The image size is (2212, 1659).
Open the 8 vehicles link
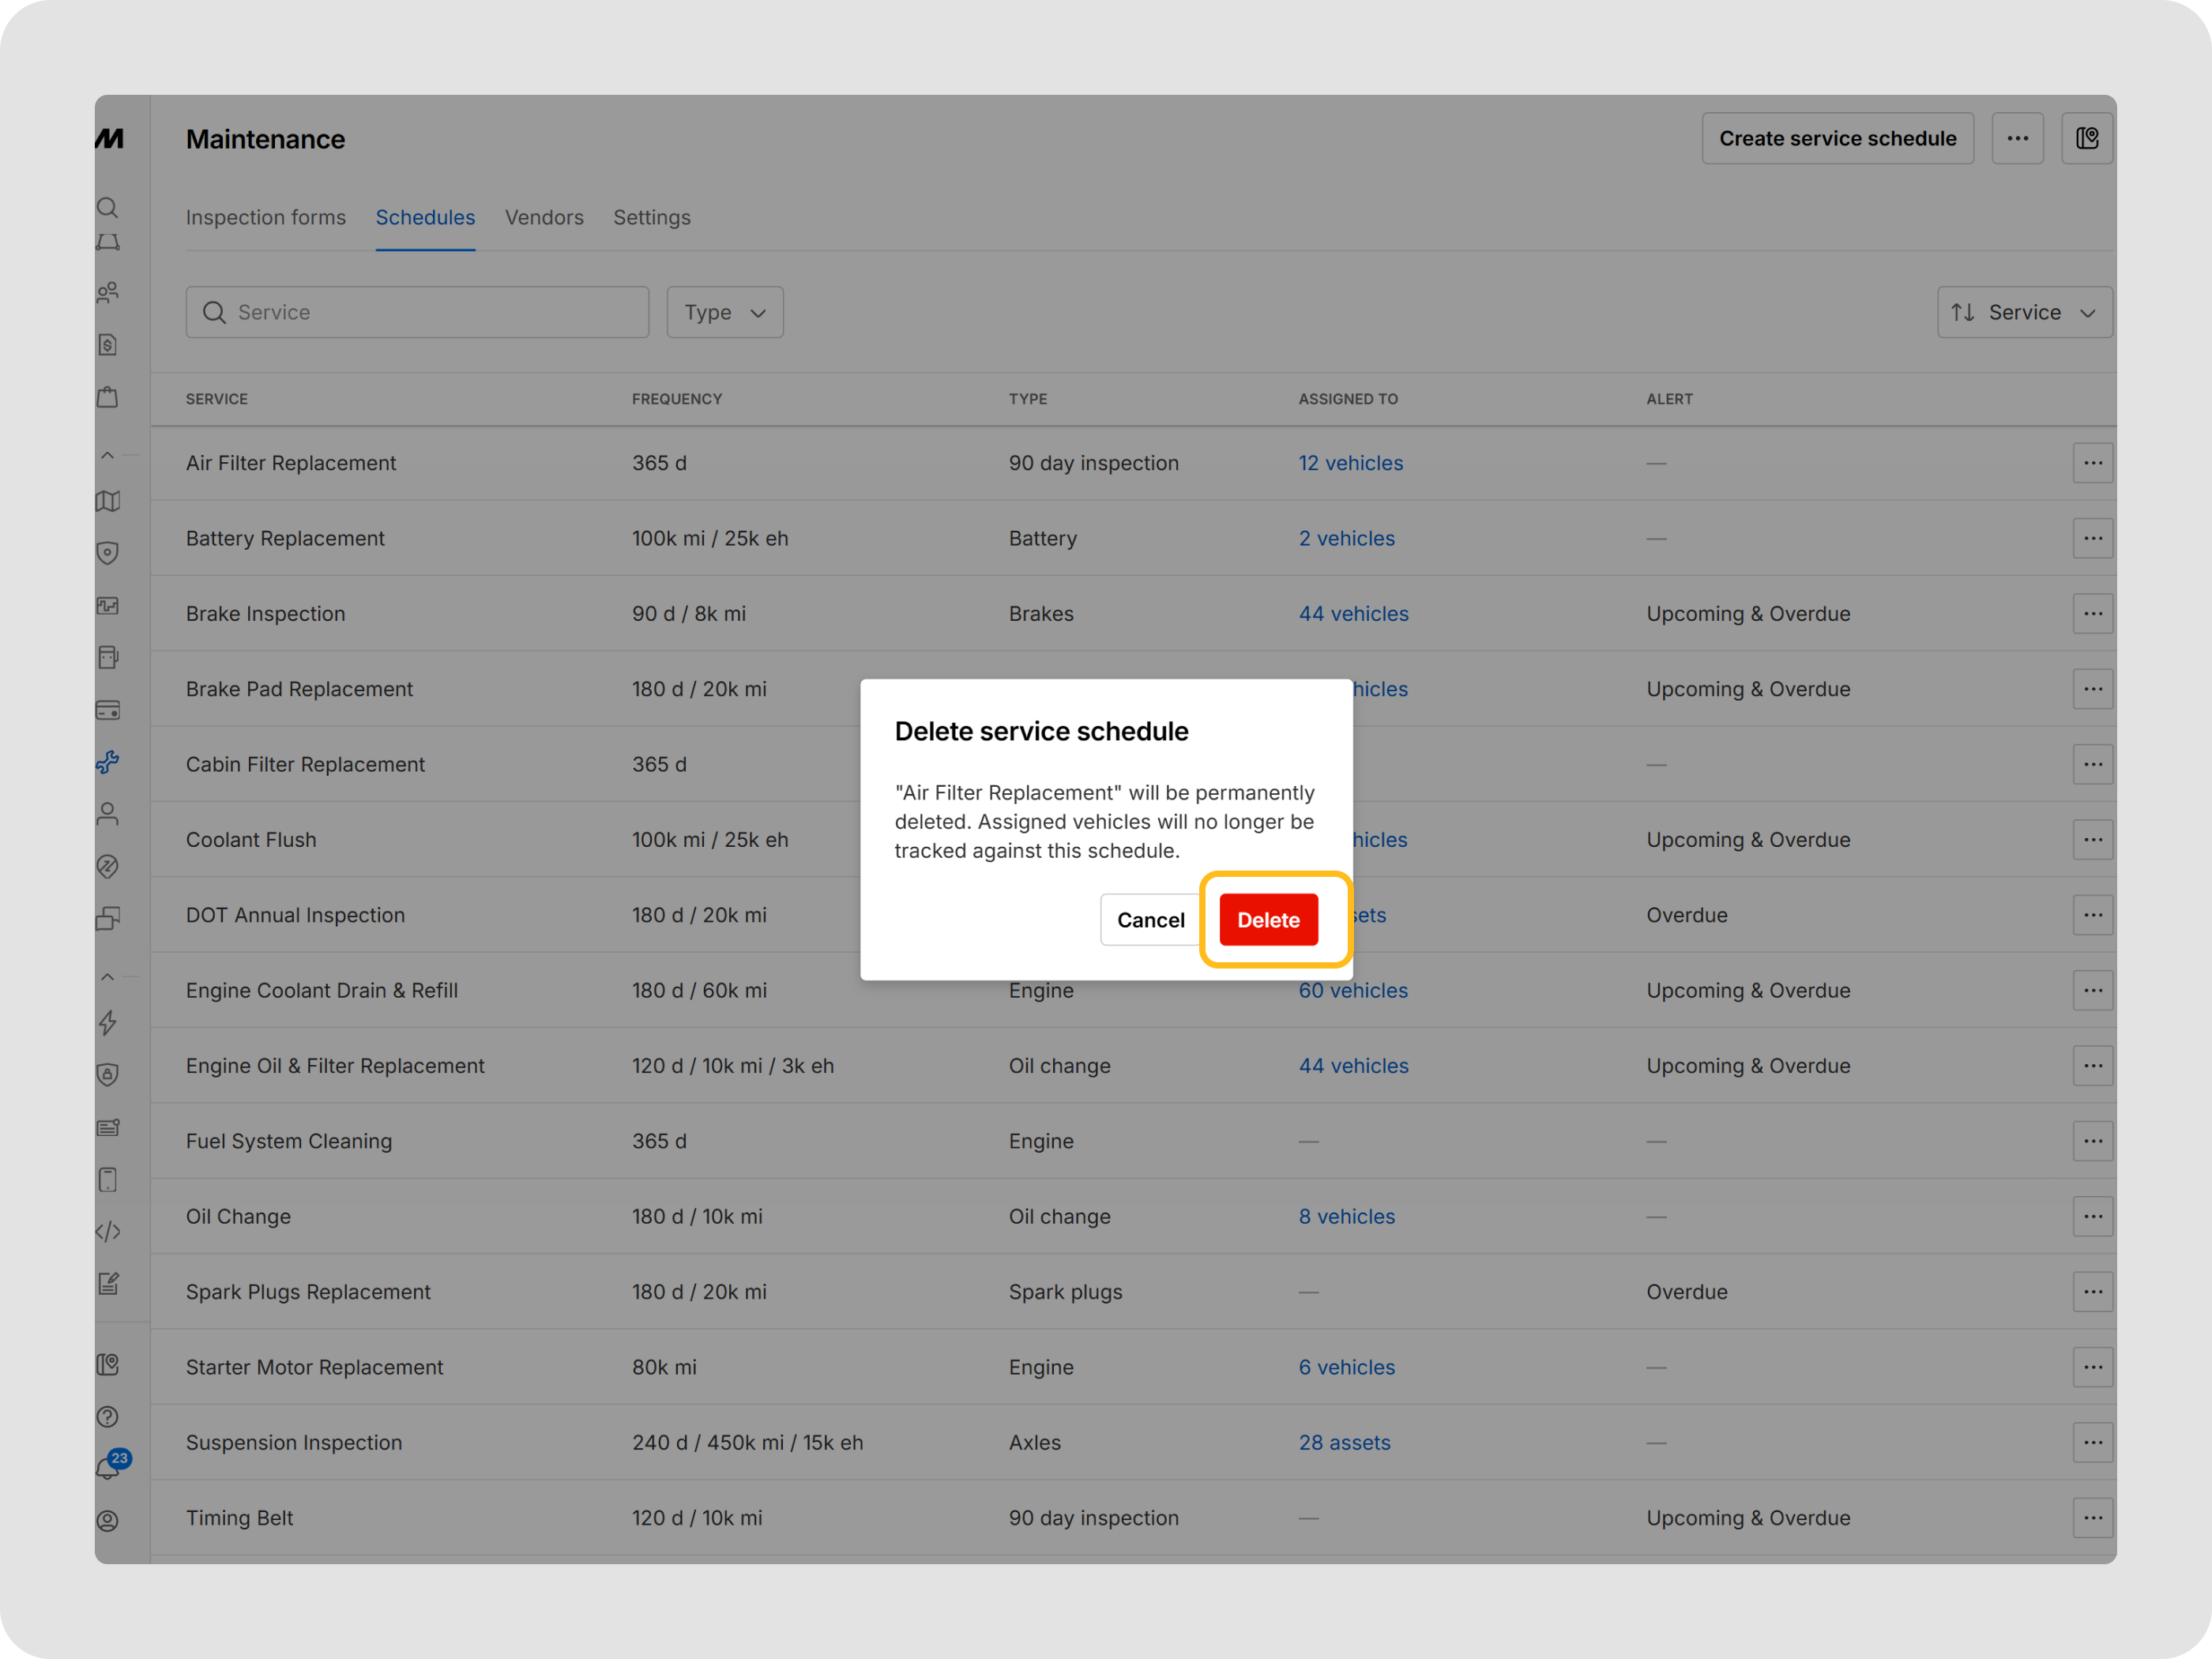click(1346, 1216)
